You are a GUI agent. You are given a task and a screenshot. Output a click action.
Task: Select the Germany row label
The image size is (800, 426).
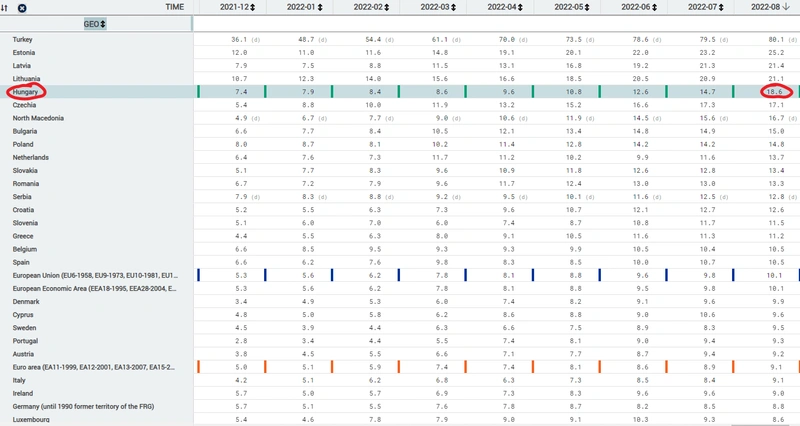pyautogui.click(x=83, y=407)
